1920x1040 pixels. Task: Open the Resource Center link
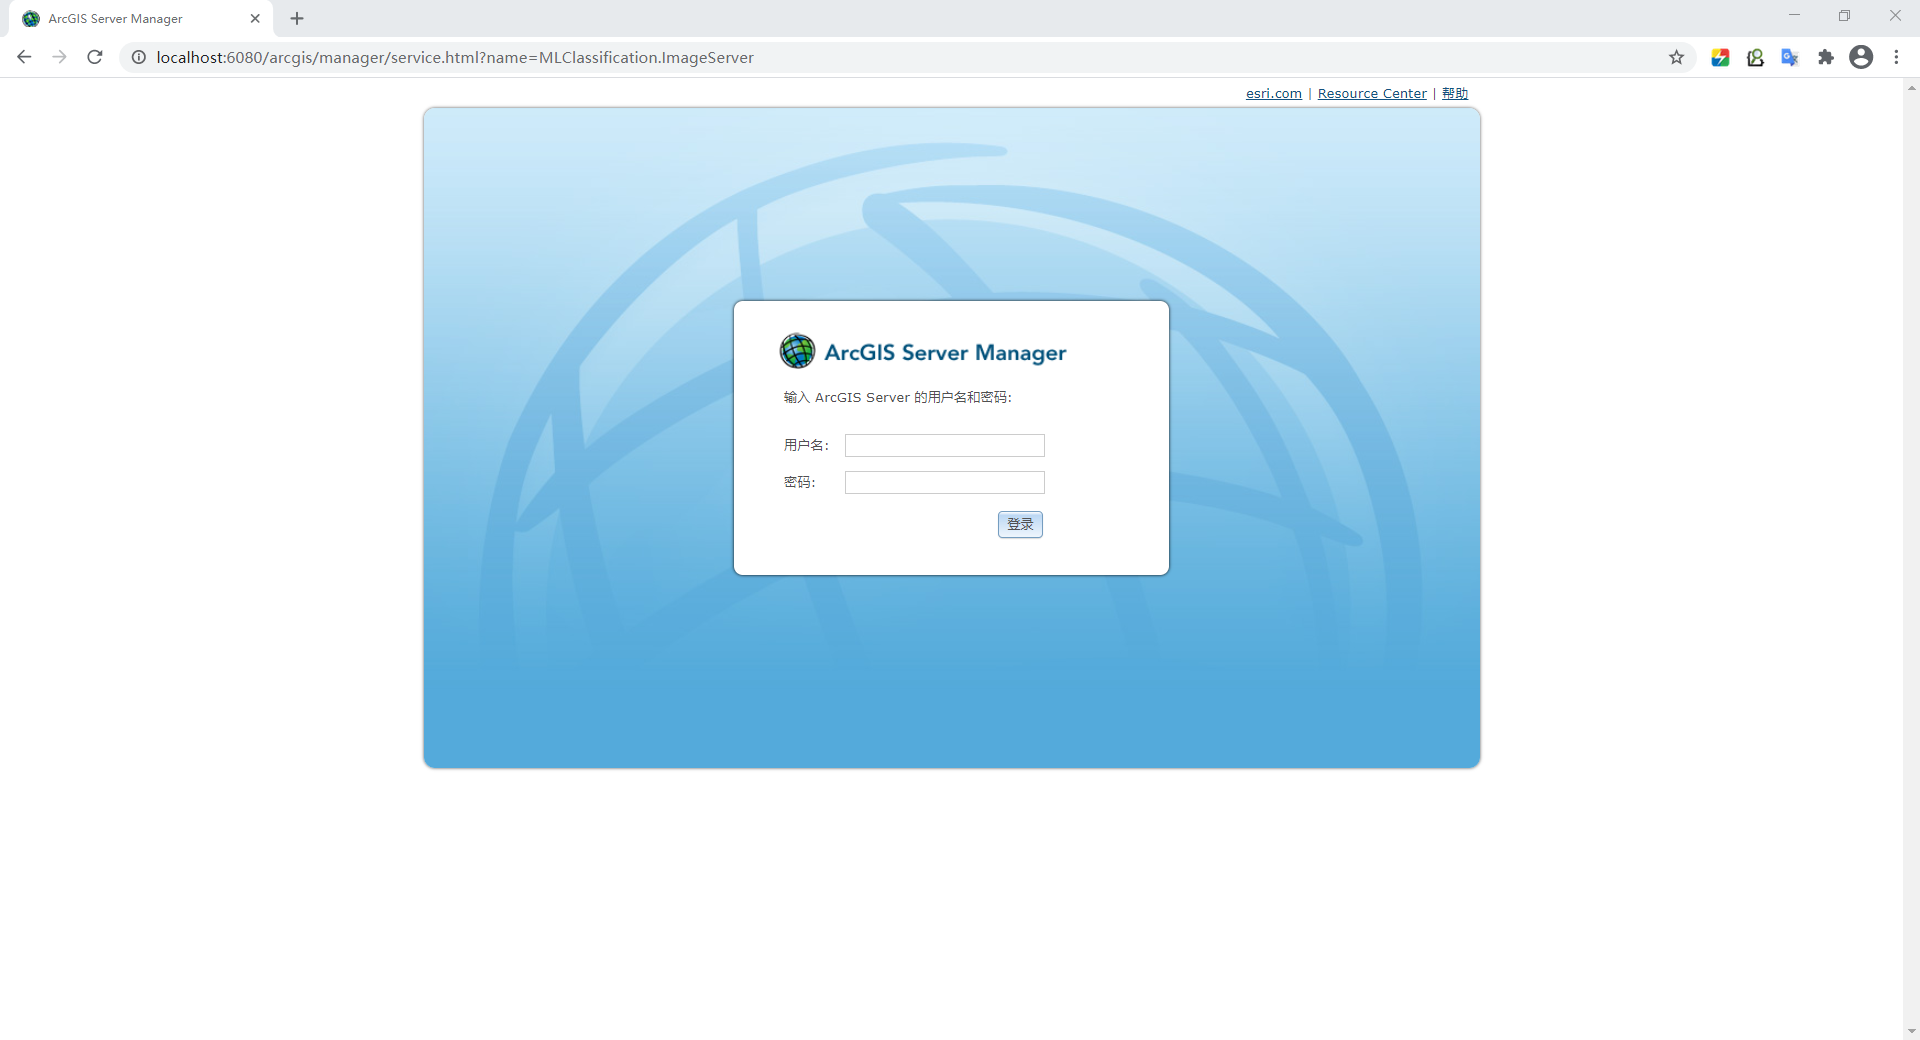[1372, 93]
